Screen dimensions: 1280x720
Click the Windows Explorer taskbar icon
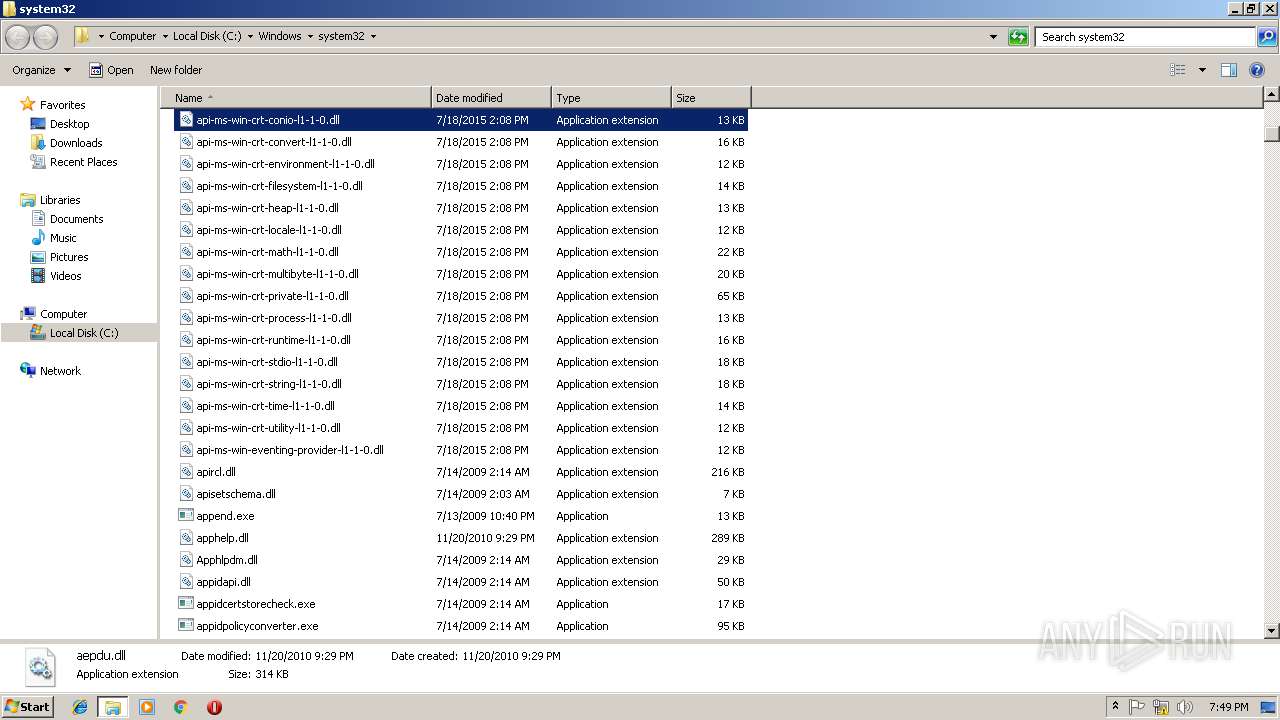113,707
